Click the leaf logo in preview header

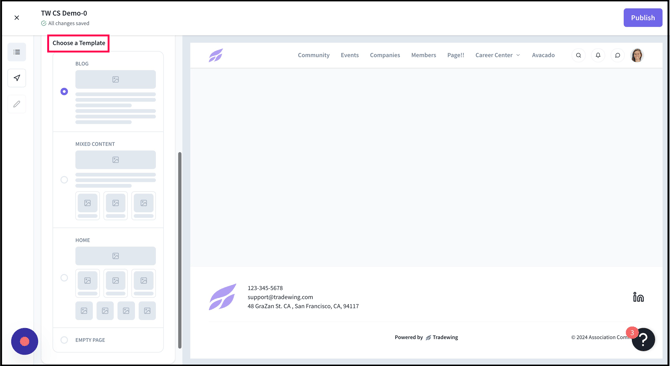pyautogui.click(x=216, y=56)
